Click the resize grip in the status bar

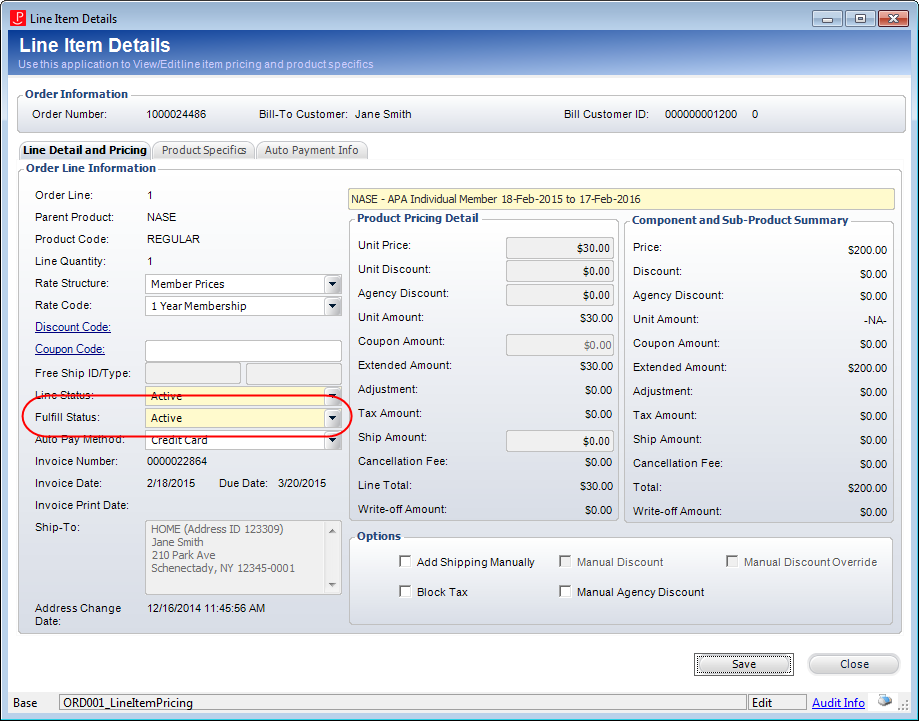click(x=904, y=706)
